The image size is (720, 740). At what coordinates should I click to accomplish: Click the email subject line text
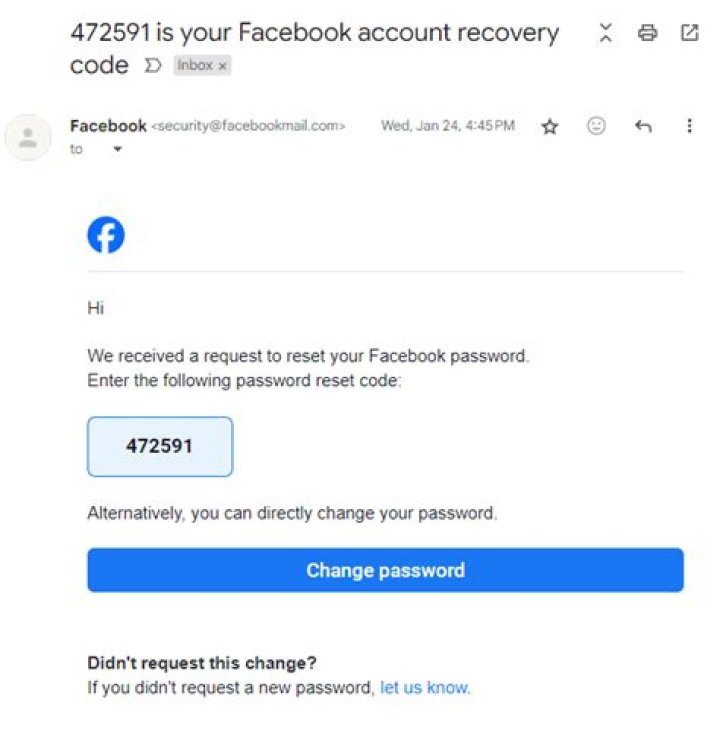coord(314,33)
